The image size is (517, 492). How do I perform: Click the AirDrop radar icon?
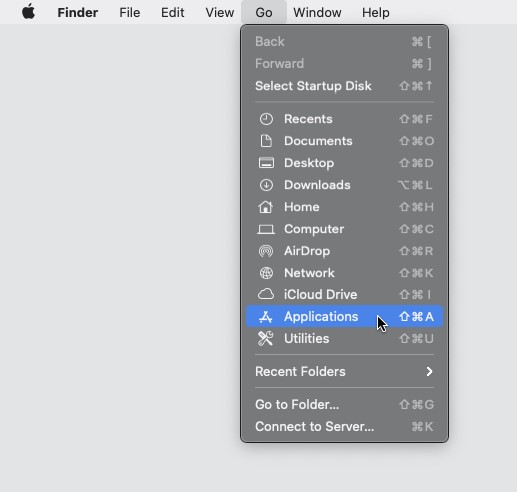point(266,251)
